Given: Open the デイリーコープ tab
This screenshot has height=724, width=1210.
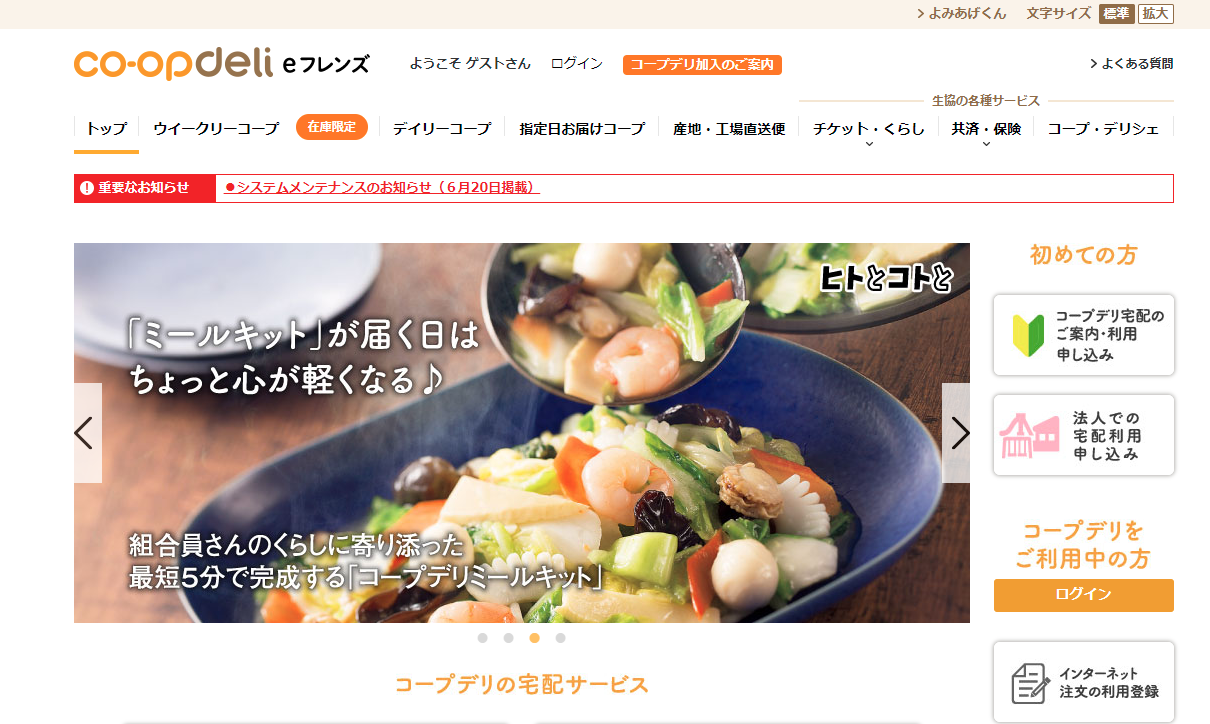Looking at the screenshot, I should click(442, 128).
